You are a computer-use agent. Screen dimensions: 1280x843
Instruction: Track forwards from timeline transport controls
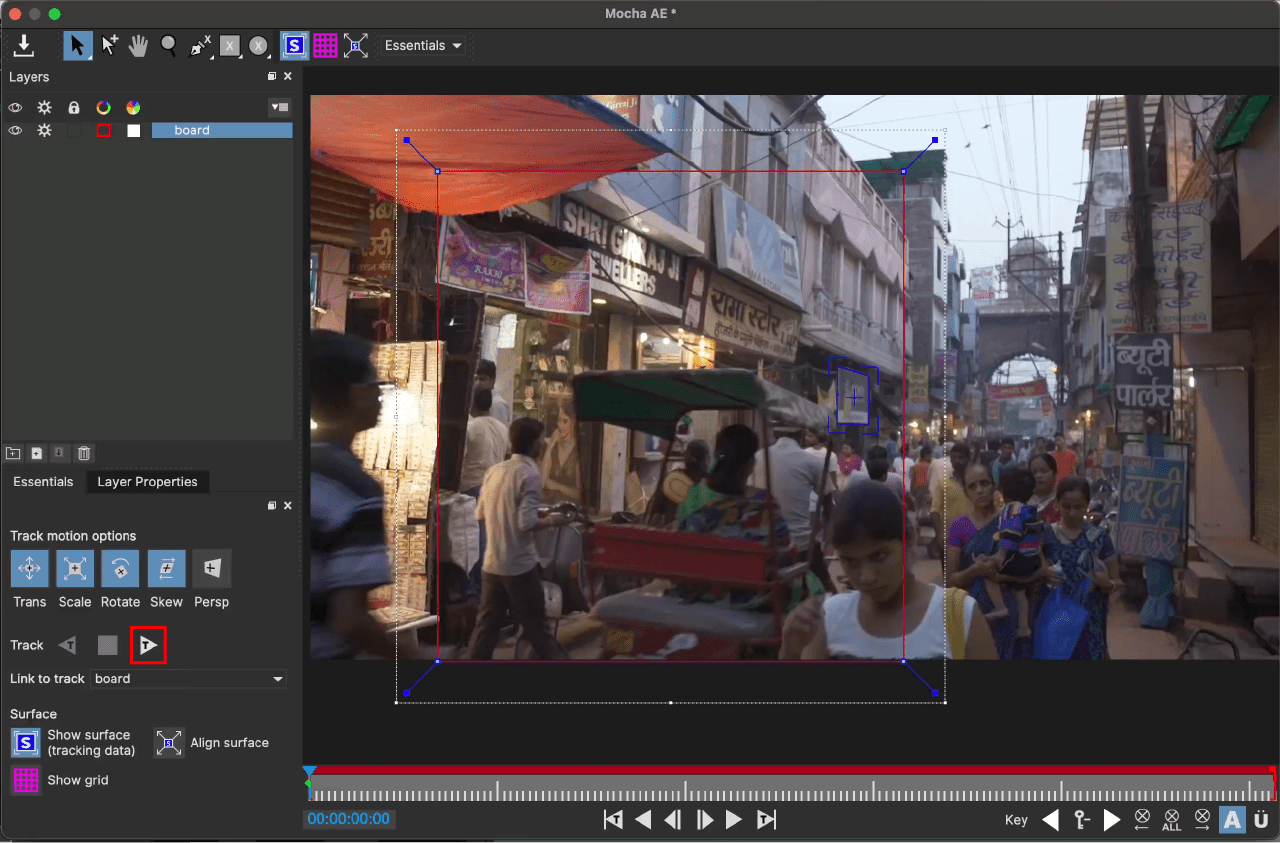766,820
